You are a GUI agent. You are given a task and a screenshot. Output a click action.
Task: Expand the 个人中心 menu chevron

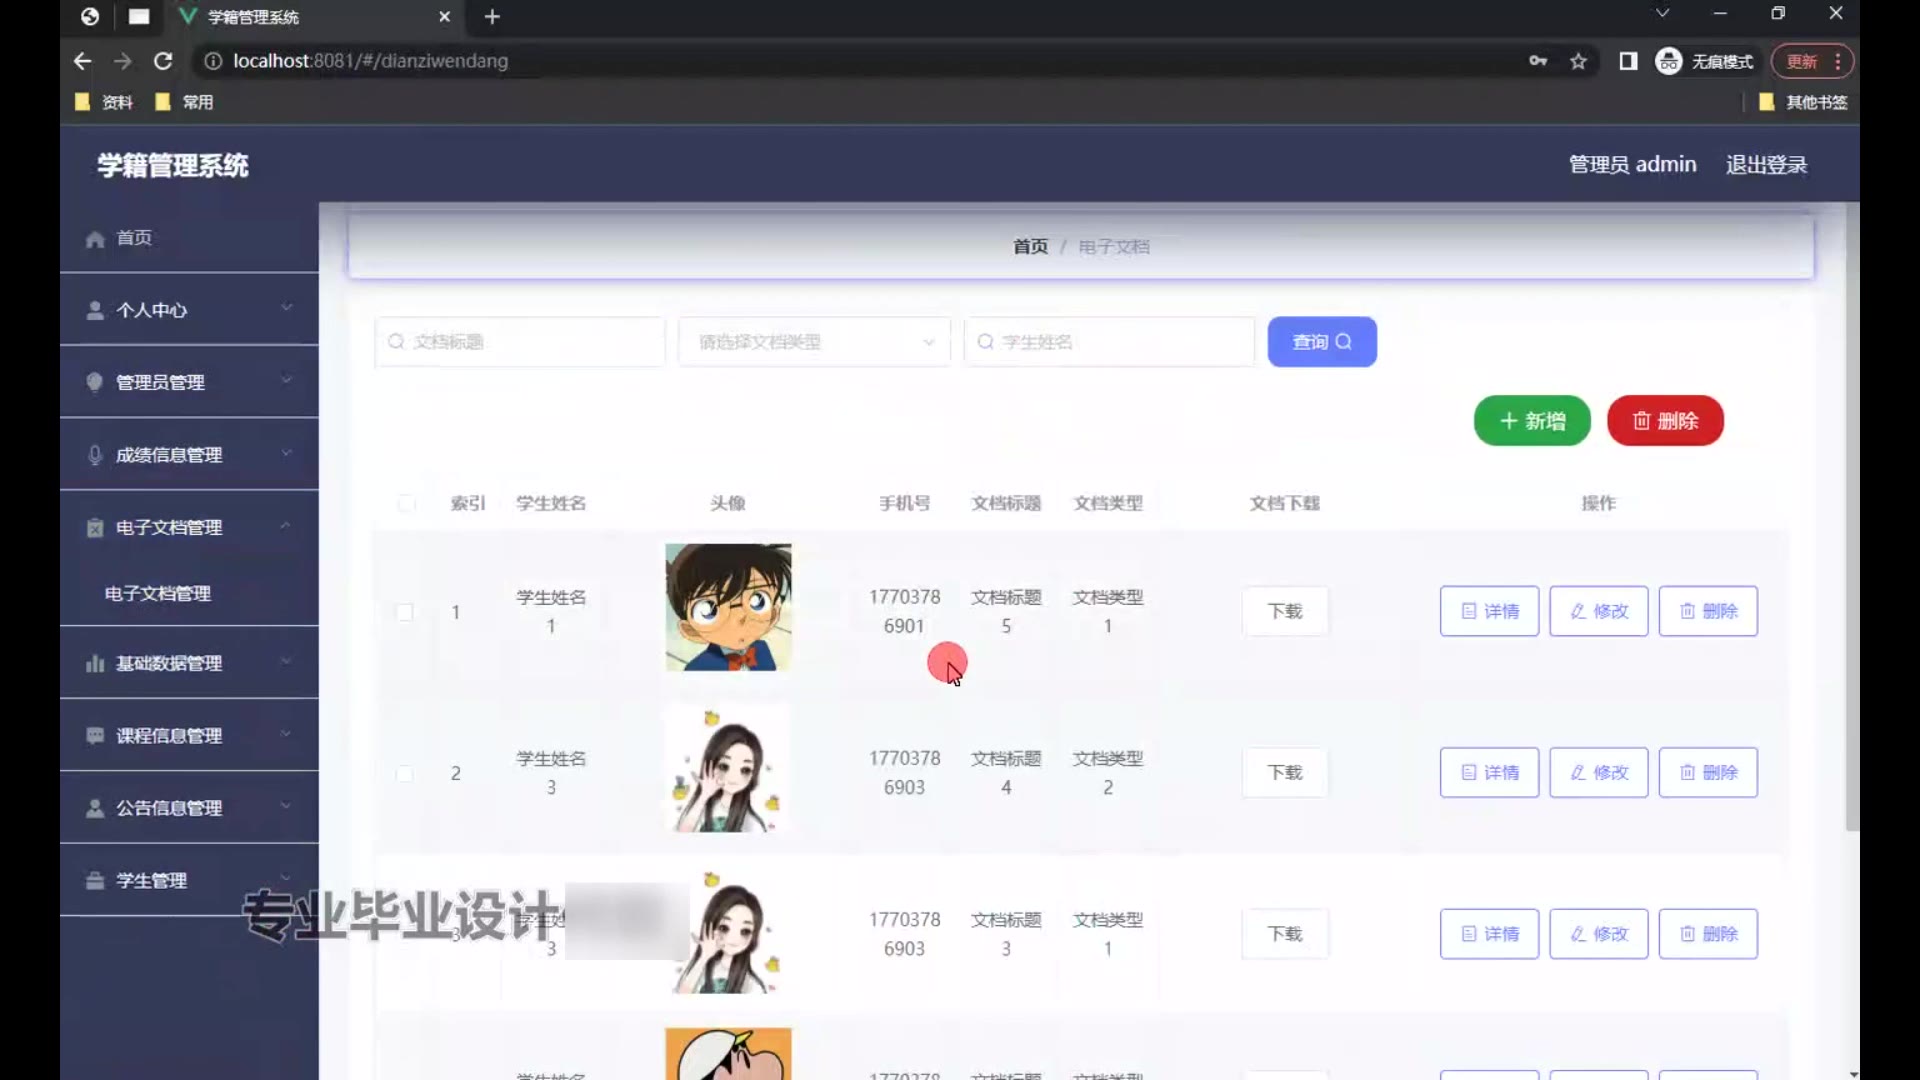pos(286,307)
